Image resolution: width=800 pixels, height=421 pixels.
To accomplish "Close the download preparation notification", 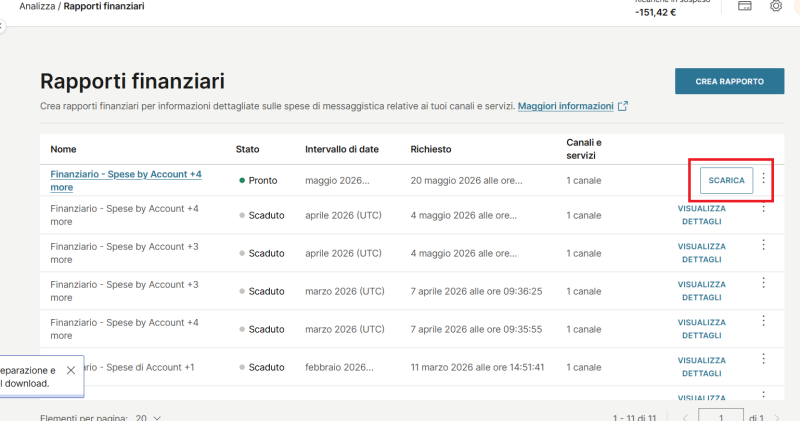I will click(71, 370).
